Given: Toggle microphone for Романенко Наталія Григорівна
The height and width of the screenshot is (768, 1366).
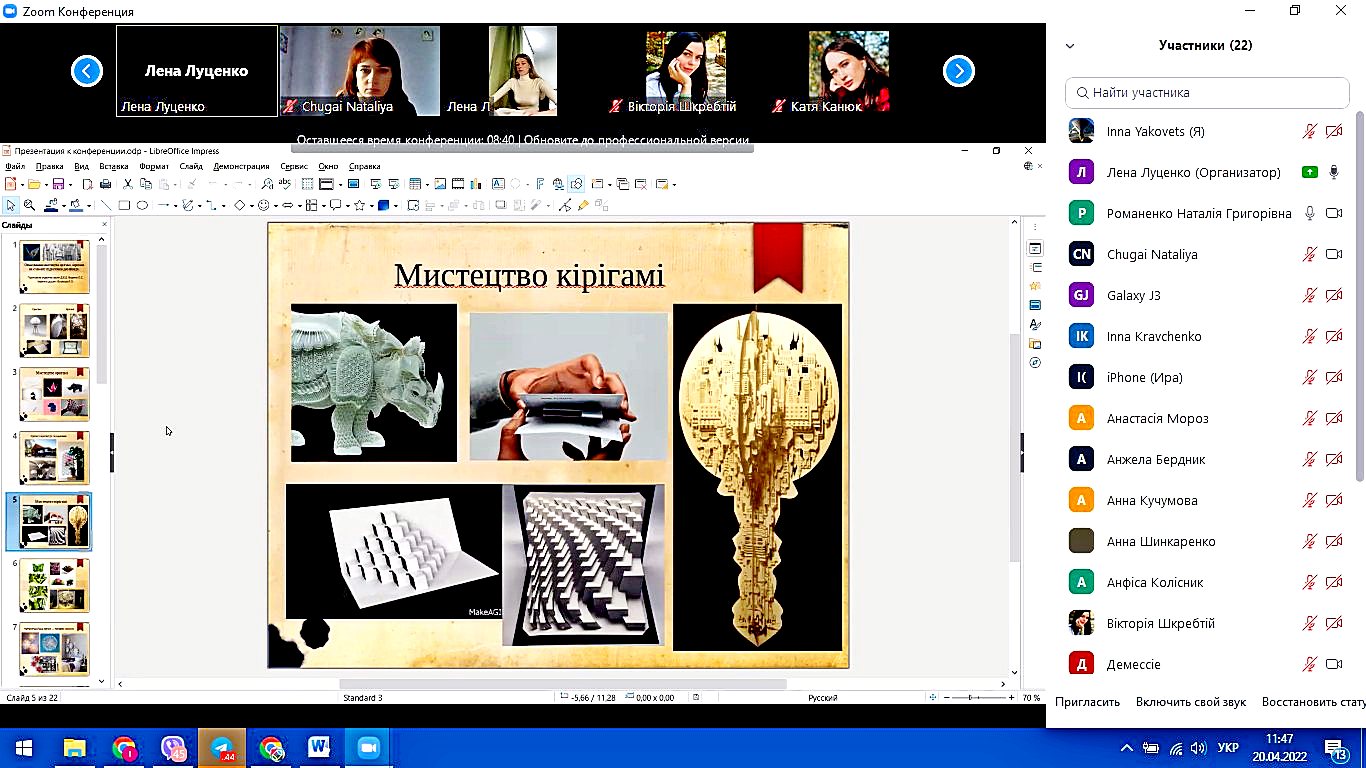Looking at the screenshot, I should (1309, 213).
